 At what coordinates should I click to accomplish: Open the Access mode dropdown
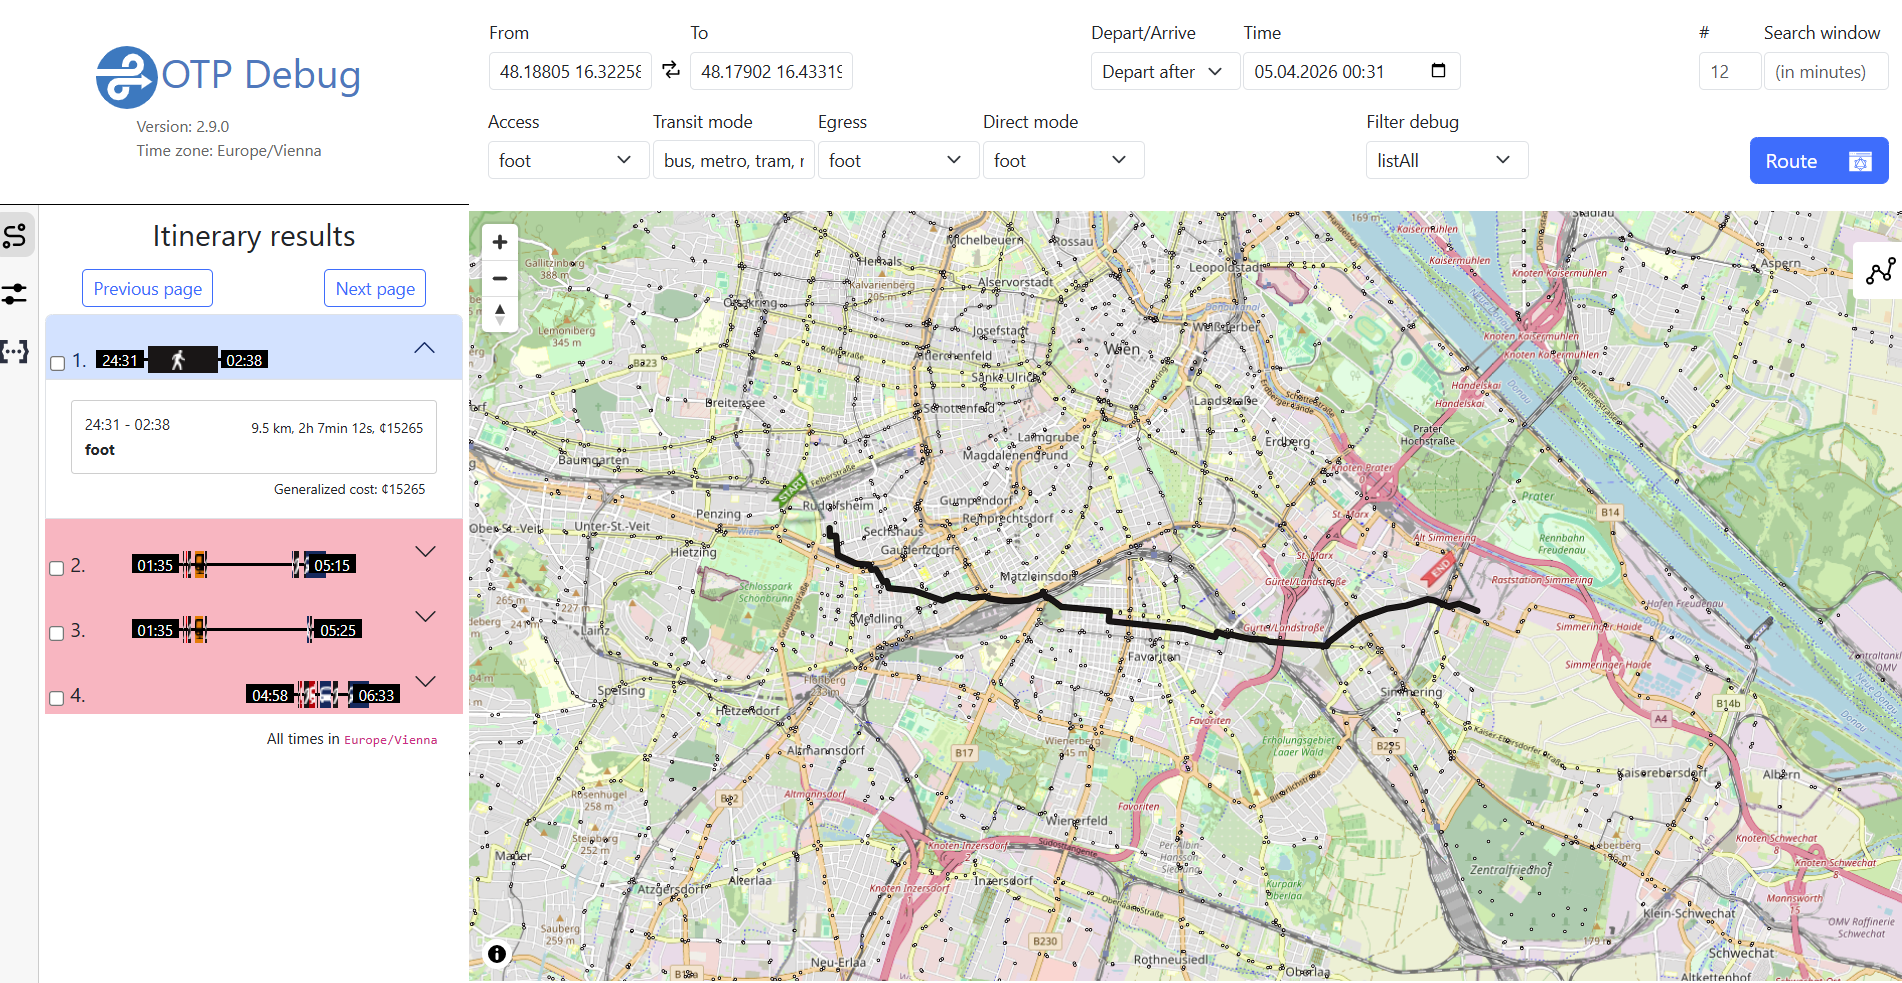pos(565,160)
